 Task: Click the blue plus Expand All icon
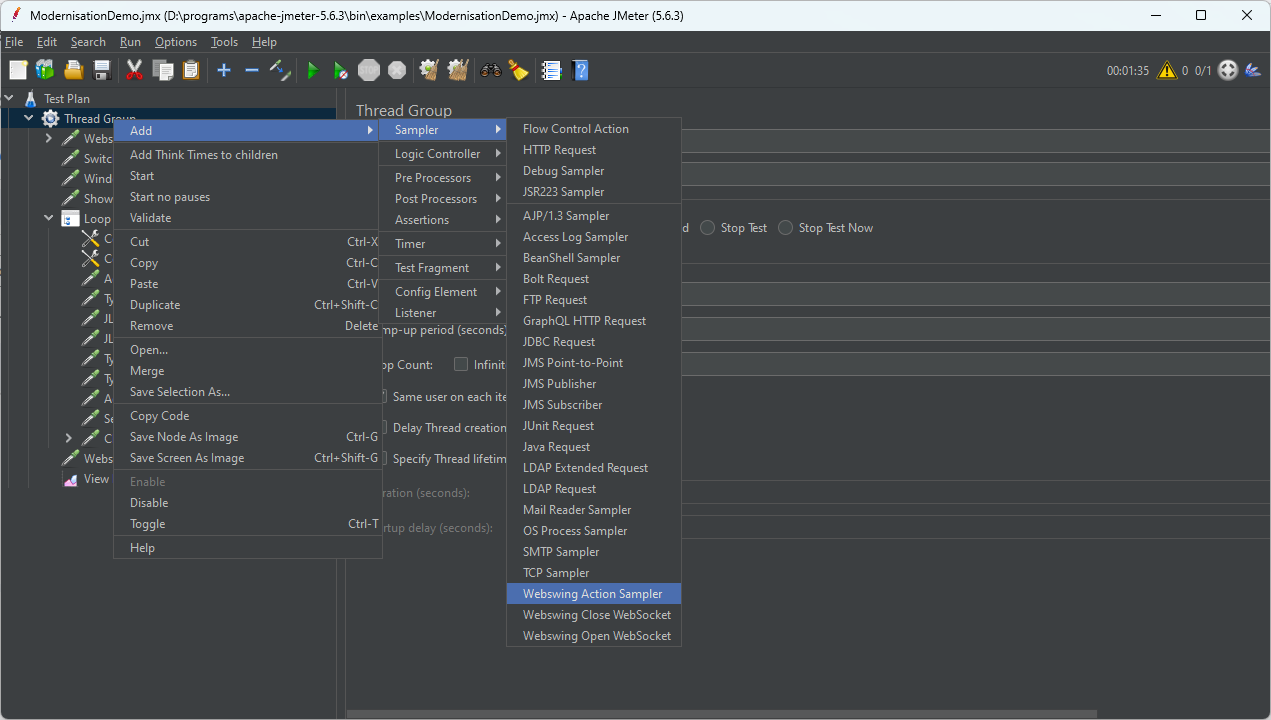coord(224,70)
